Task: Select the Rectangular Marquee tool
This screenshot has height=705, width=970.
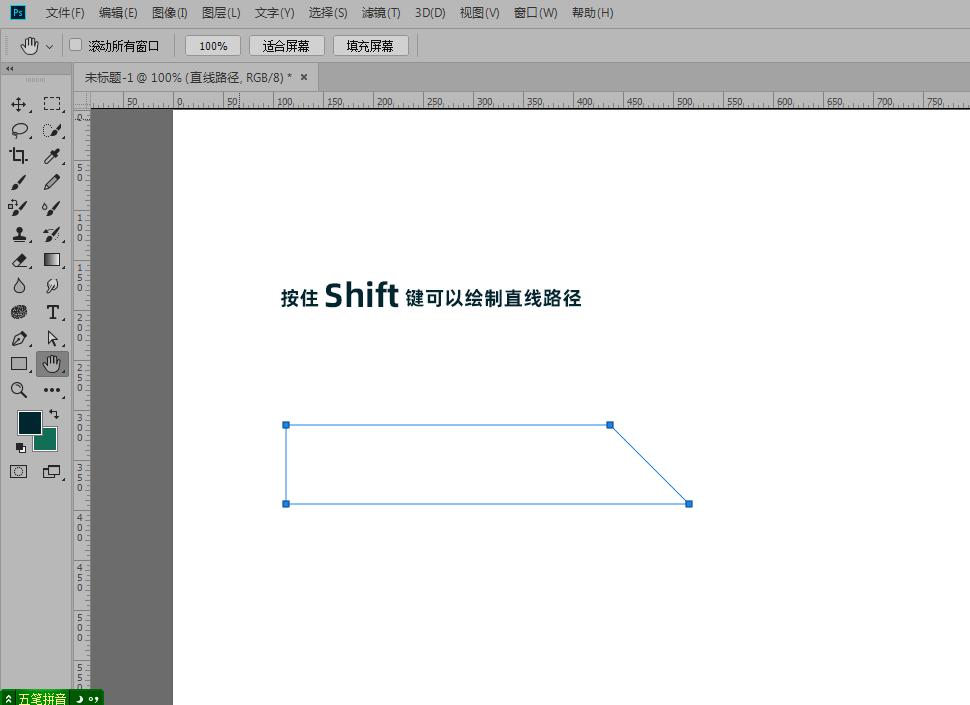Action: pos(52,104)
